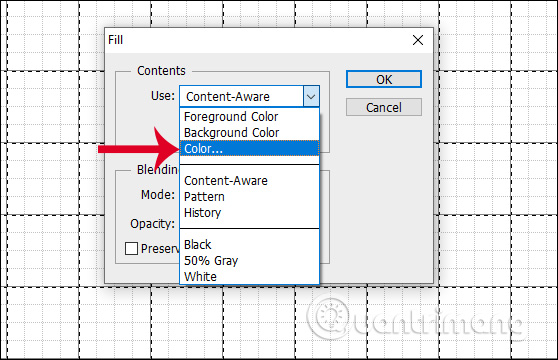Click the OK button
Screen dimensions: 558x360
coord(384,79)
